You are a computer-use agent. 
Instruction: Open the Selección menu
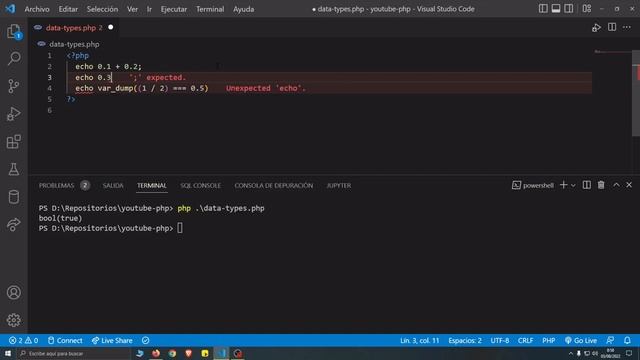coord(102,9)
